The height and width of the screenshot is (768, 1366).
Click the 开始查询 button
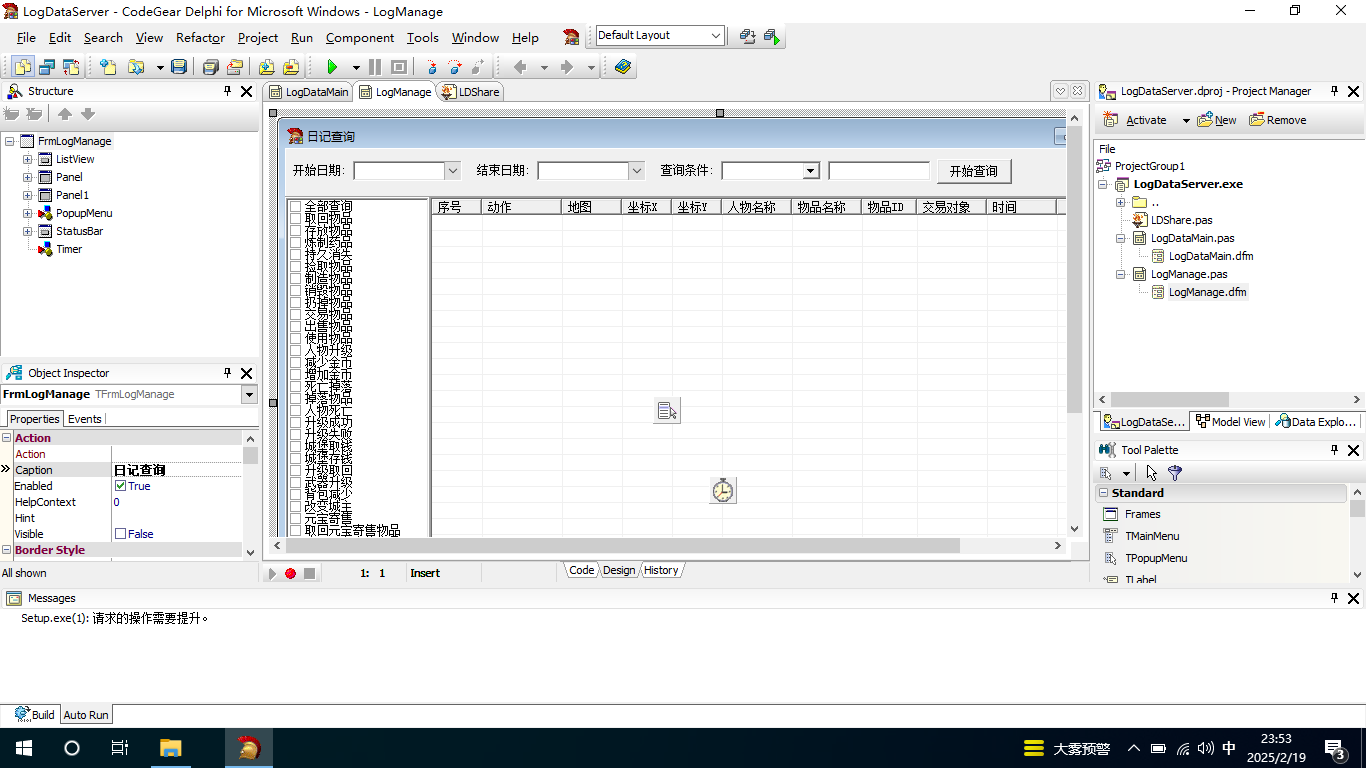tap(973, 171)
